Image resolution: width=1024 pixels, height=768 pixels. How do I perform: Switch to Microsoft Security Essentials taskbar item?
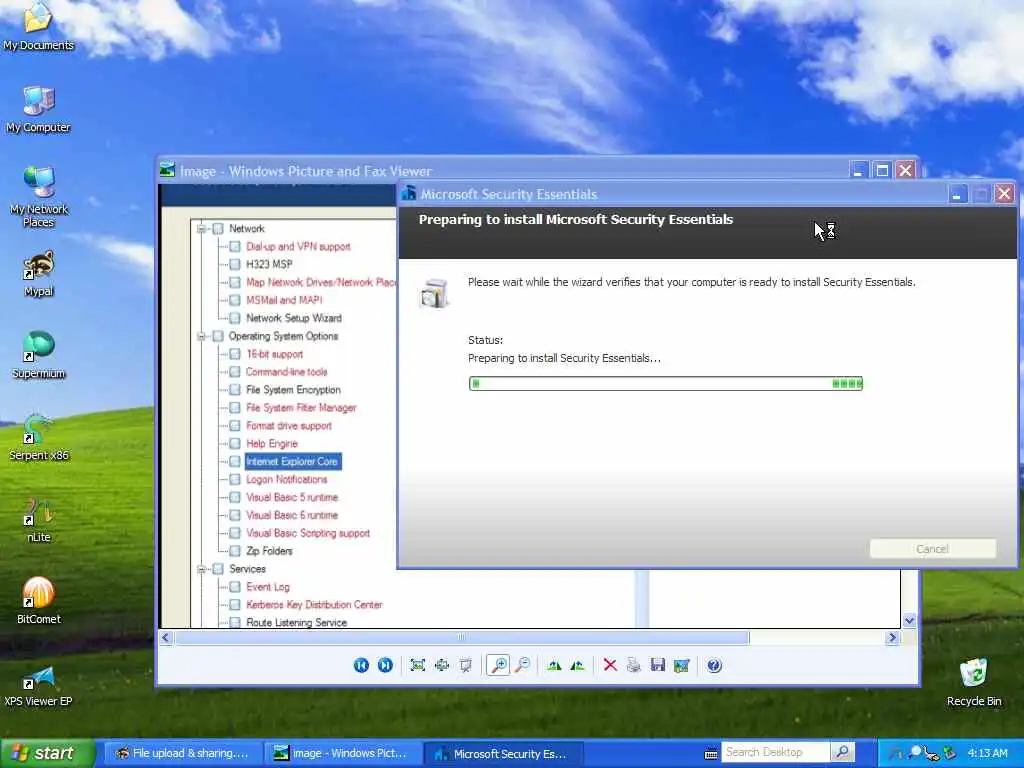point(503,754)
